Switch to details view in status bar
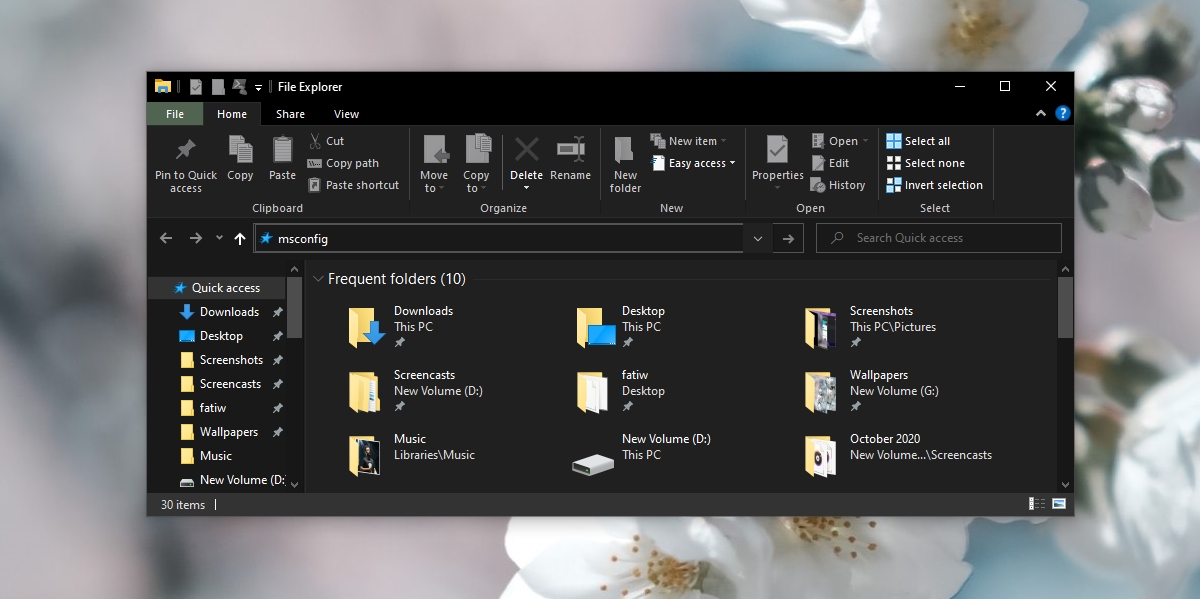Image resolution: width=1200 pixels, height=599 pixels. point(1038,505)
